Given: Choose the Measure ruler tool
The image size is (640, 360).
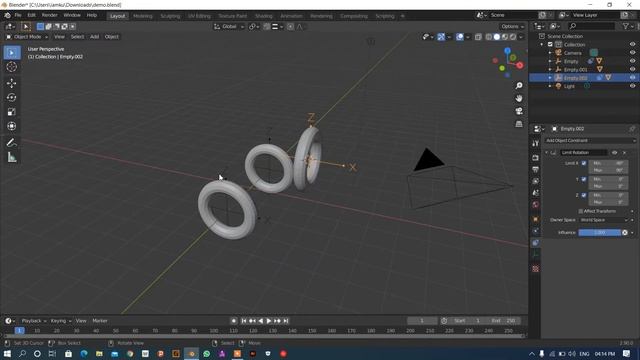Looking at the screenshot, I should pyautogui.click(x=12, y=157).
